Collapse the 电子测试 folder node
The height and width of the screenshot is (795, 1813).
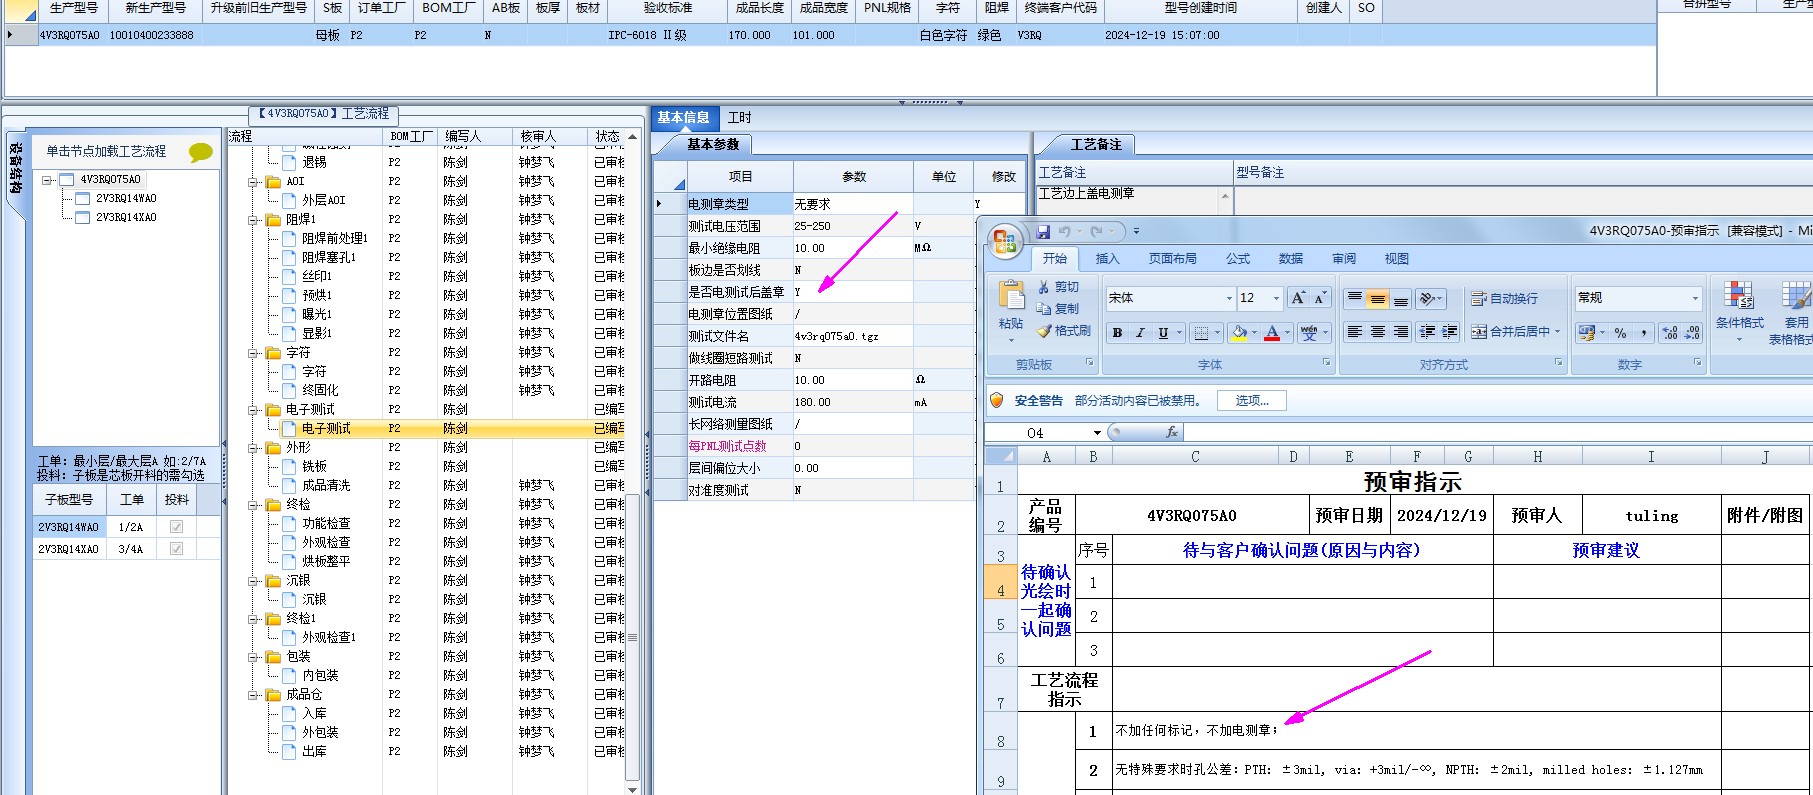(x=254, y=410)
